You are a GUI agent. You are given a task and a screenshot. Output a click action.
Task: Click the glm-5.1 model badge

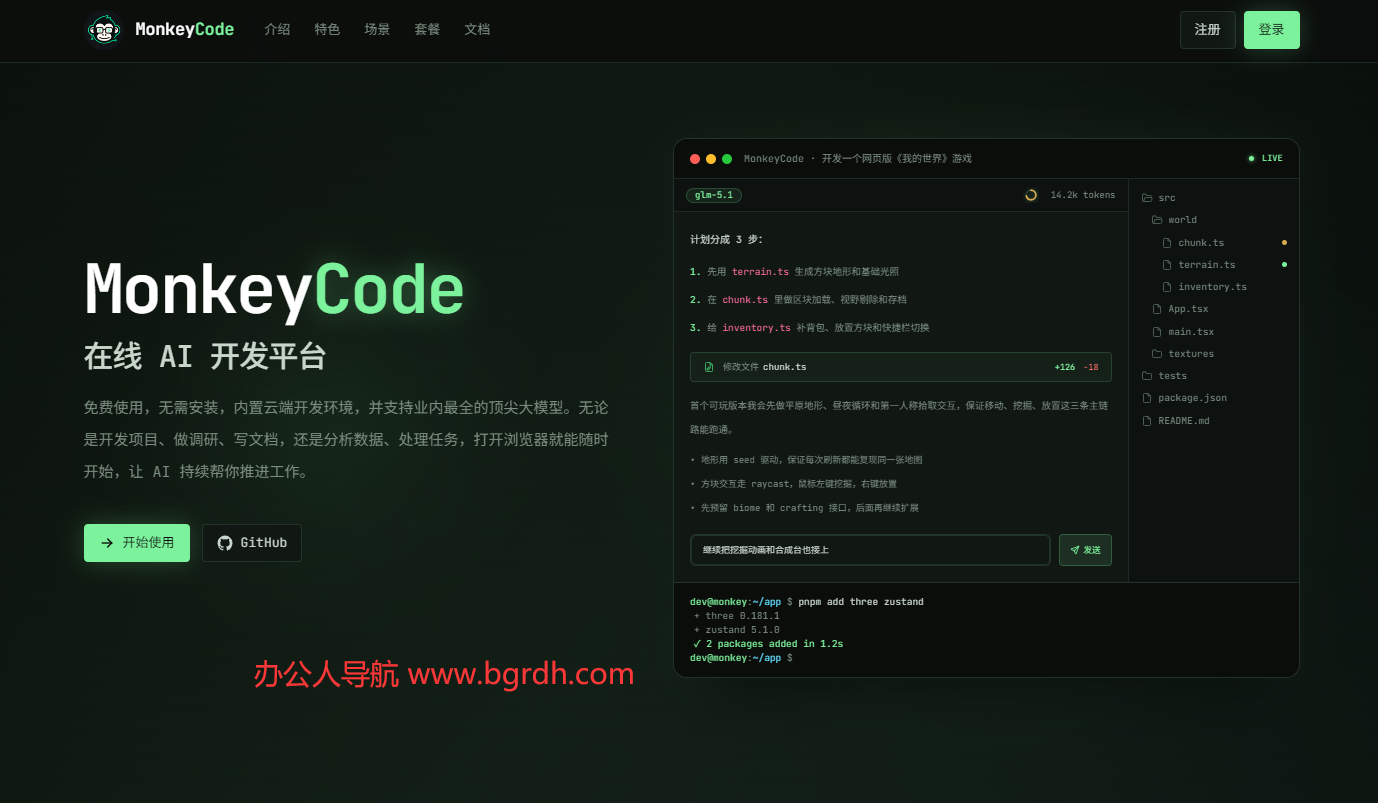[714, 195]
